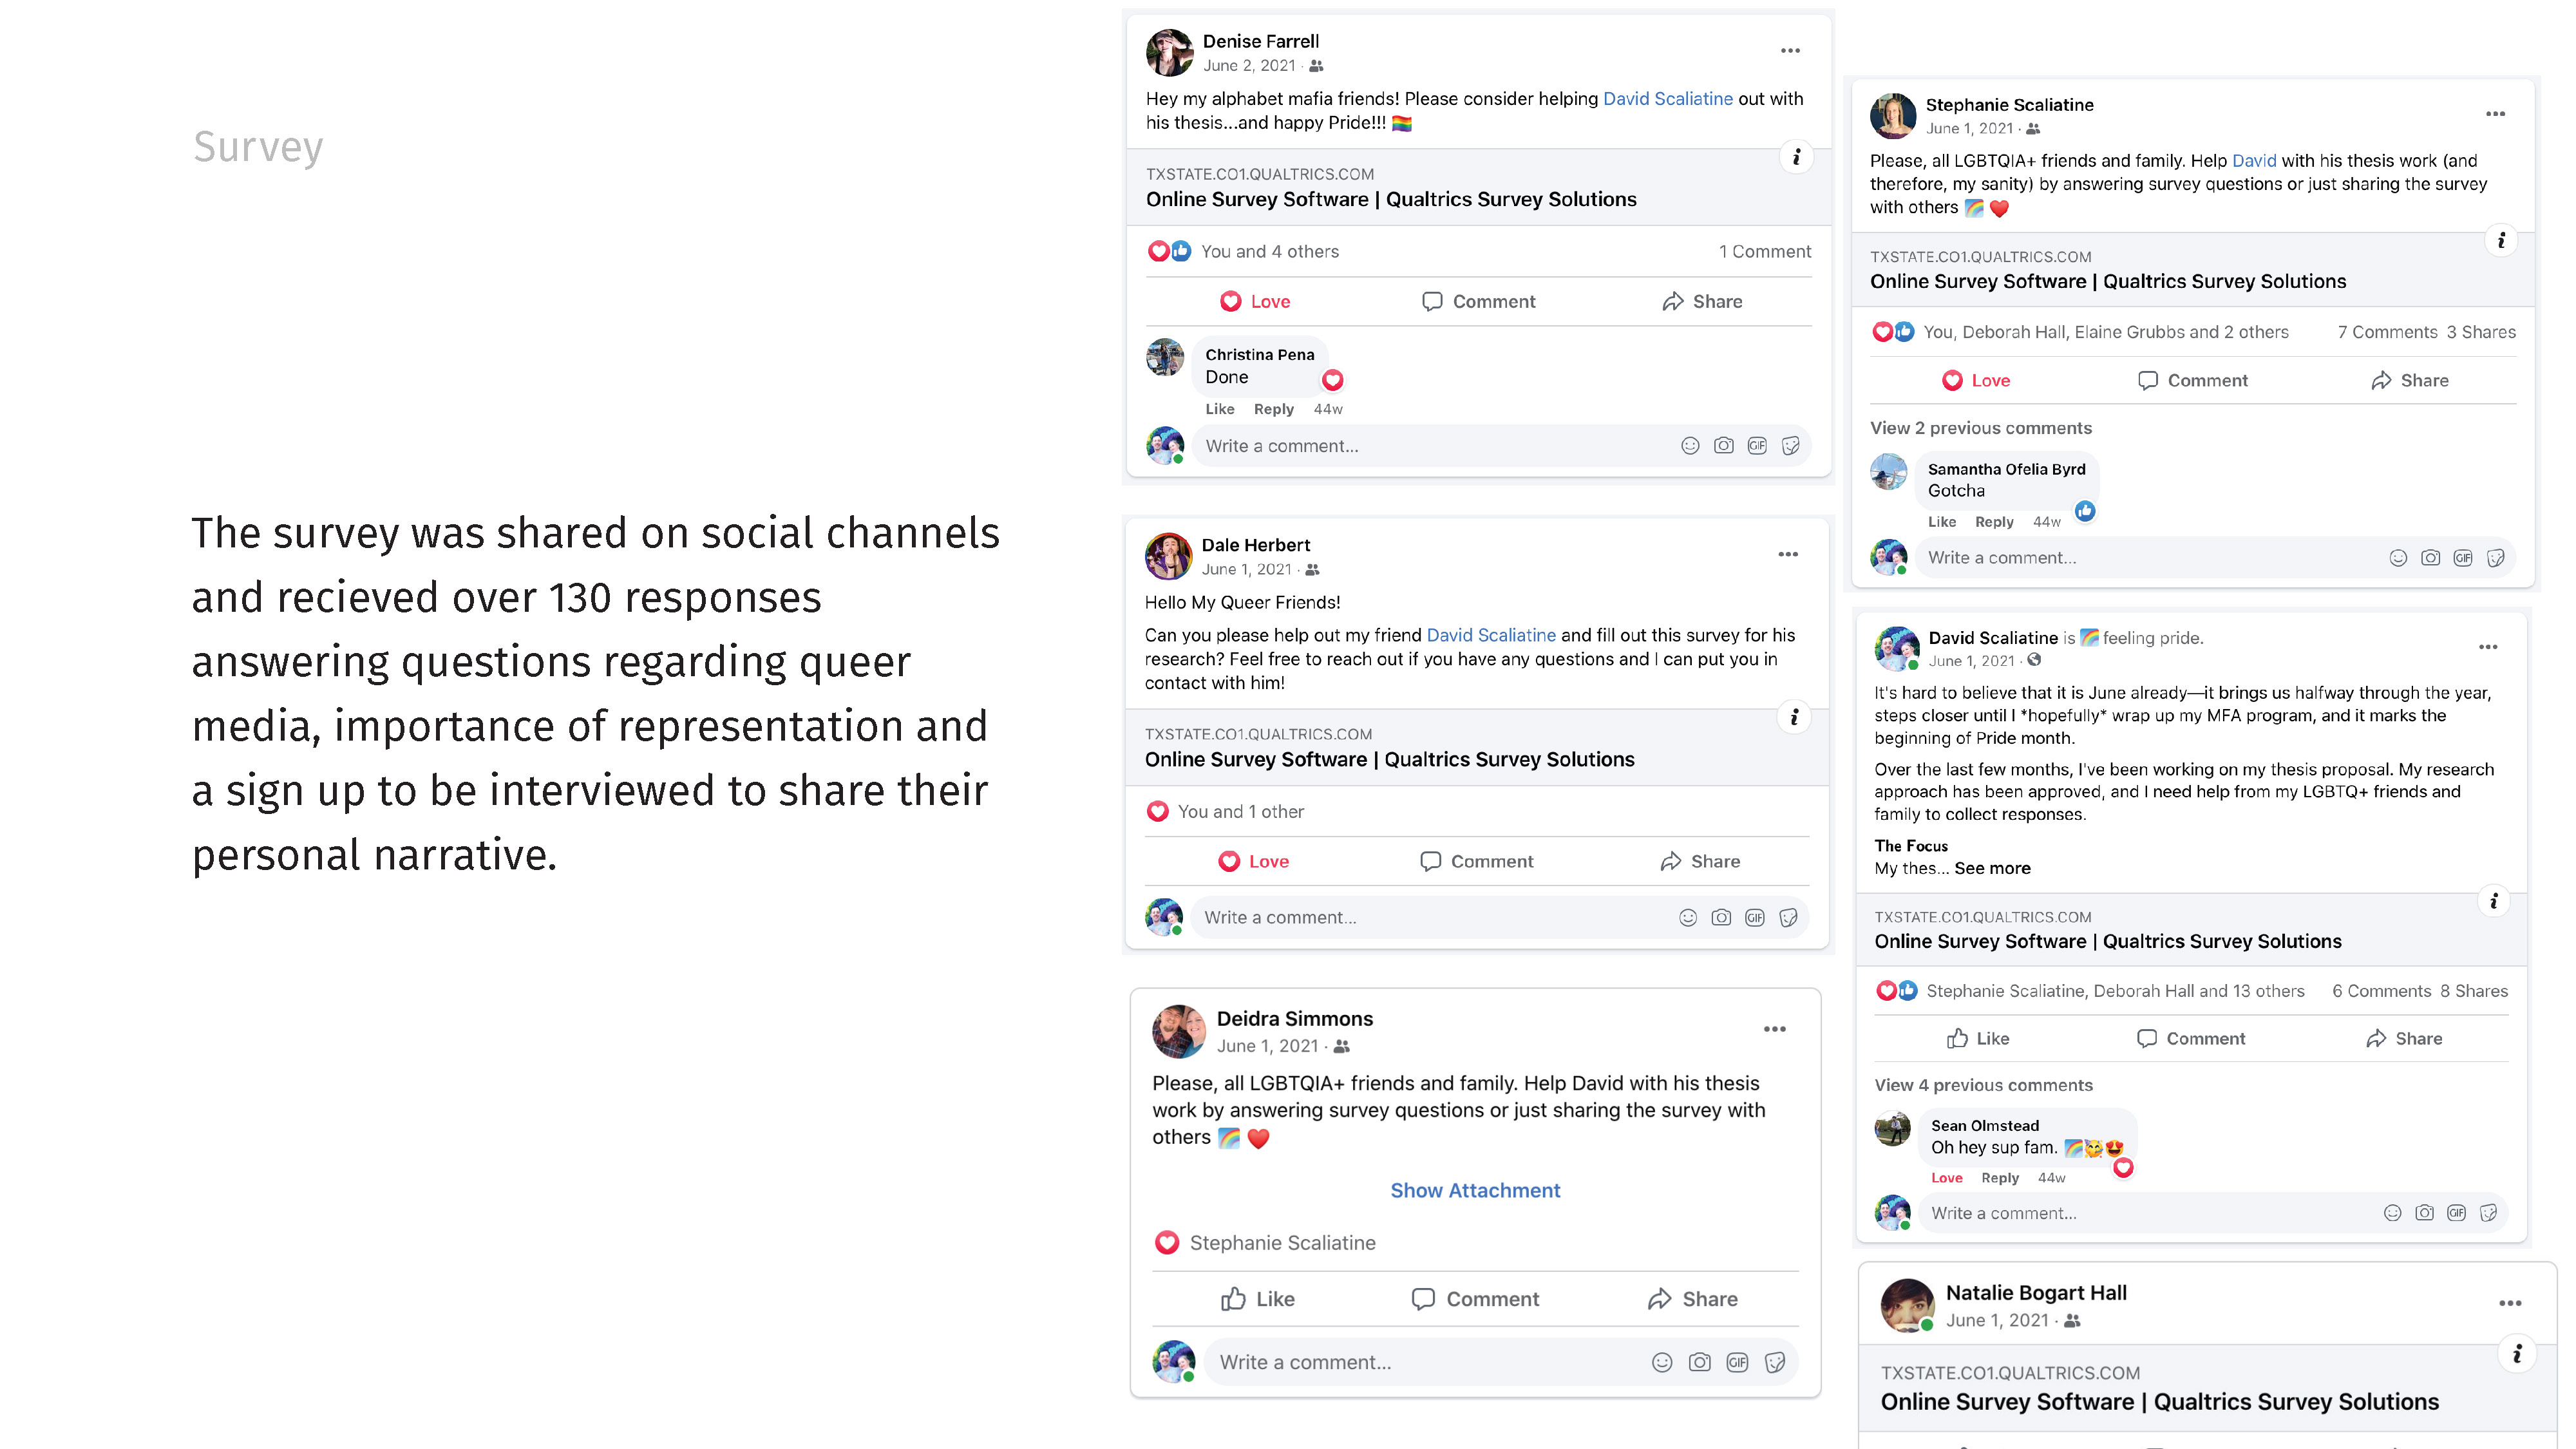Click GIF icon in Deidra Simmons' comment box
This screenshot has width=2576, height=1449.
pyautogui.click(x=1737, y=1362)
